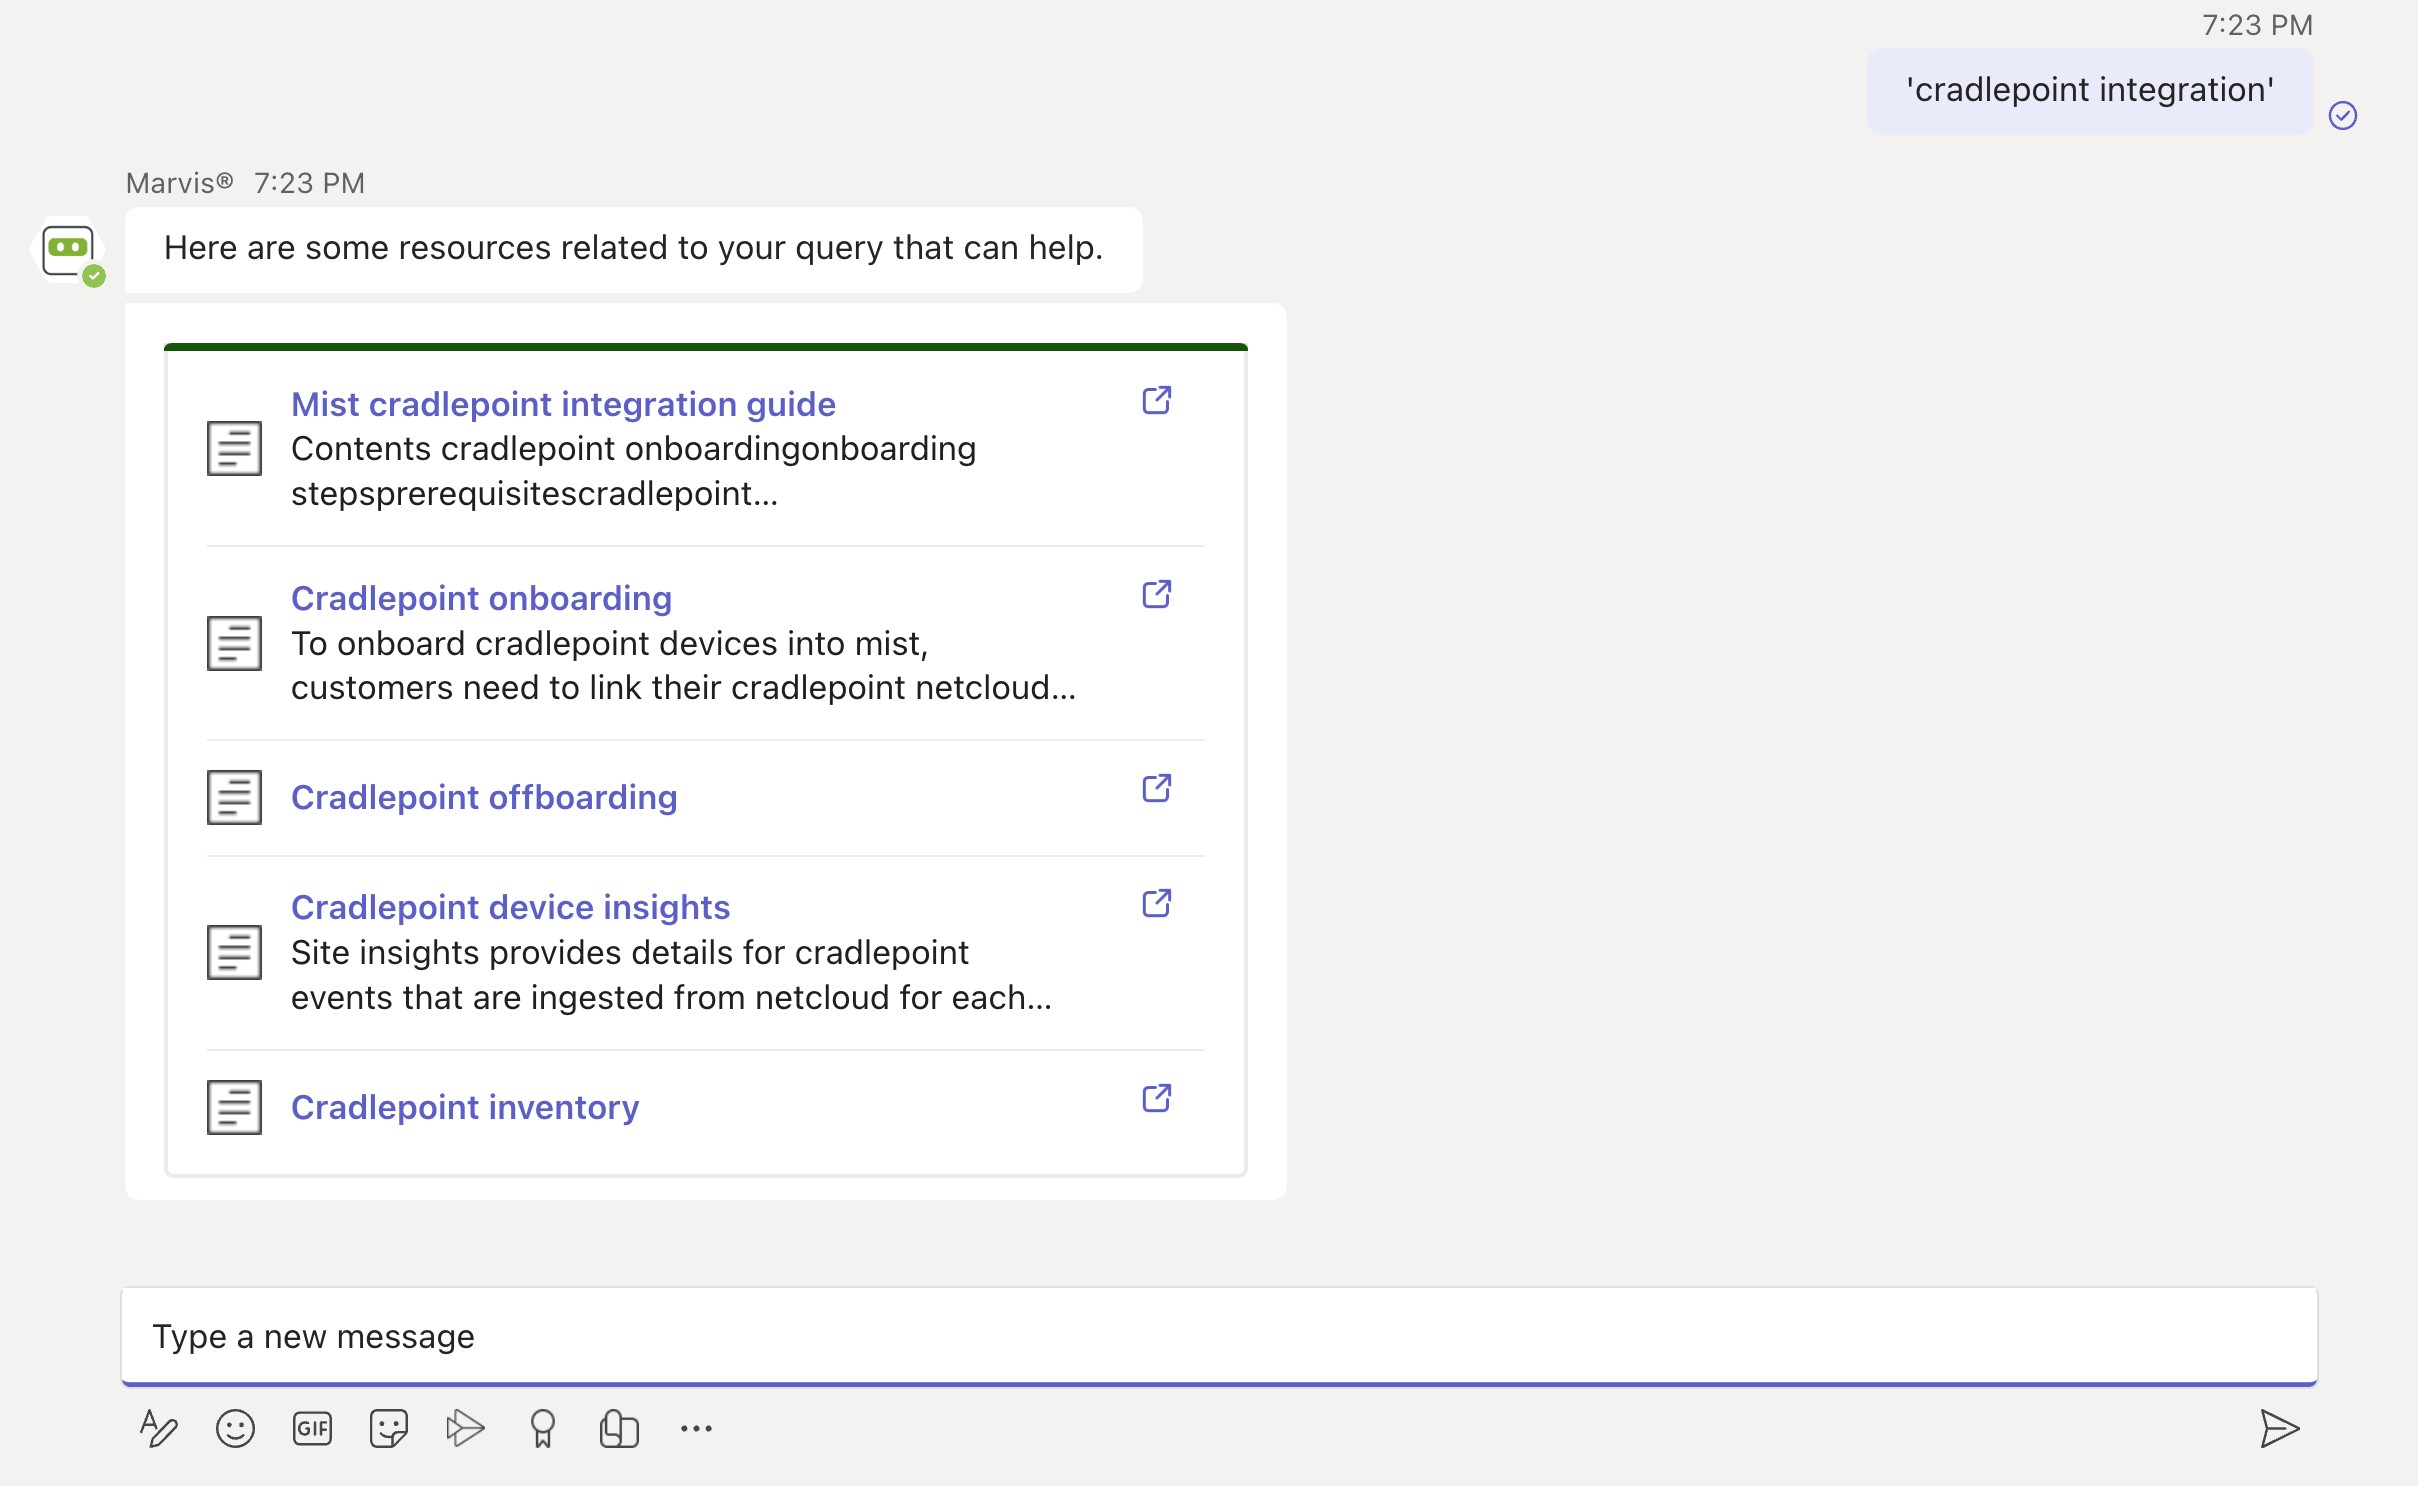Open the sticker picker
The width and height of the screenshot is (2418, 1486).
pos(389,1428)
